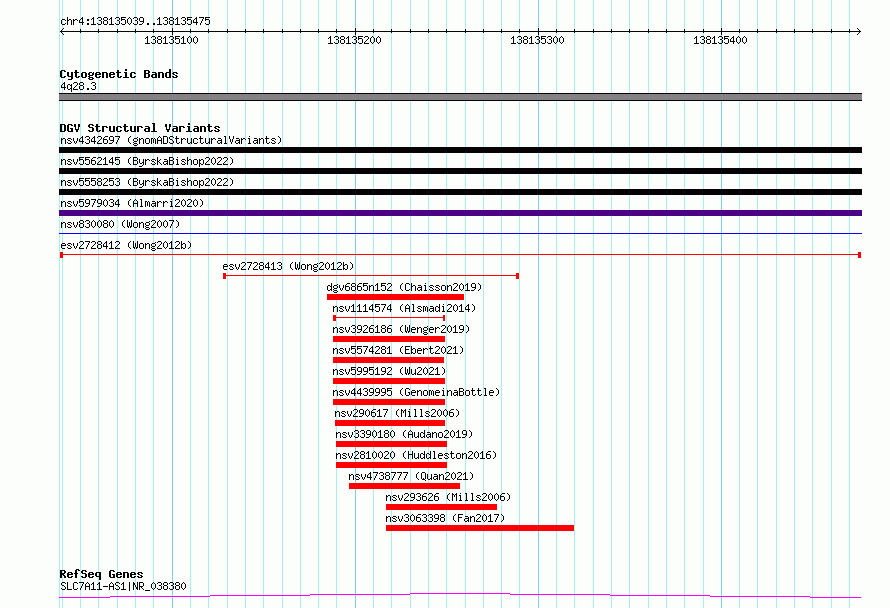Select the red bar under nsv3926186

coord(389,339)
